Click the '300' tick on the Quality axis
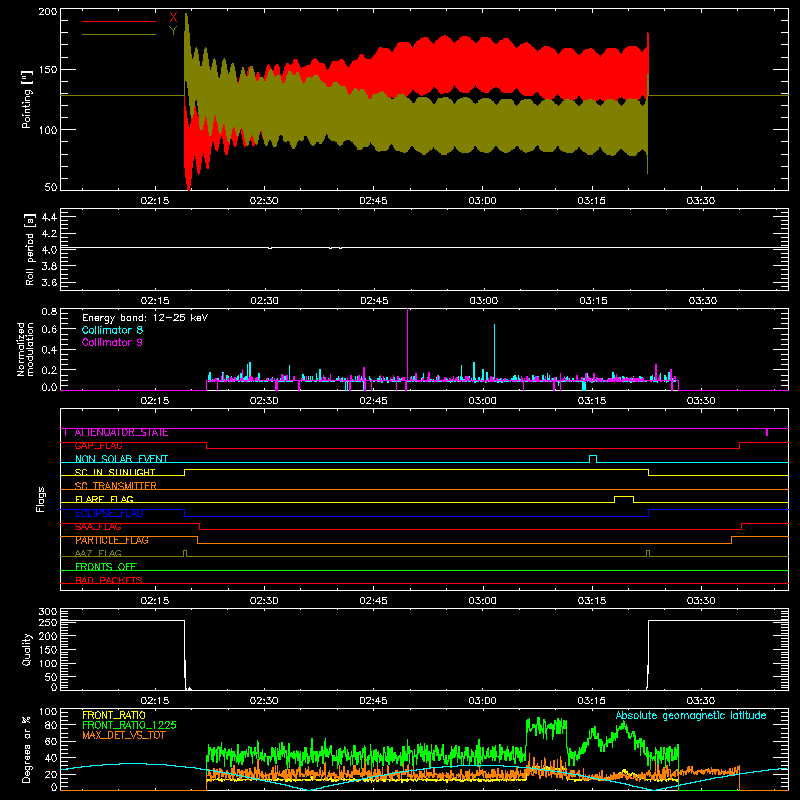Screen dimensions: 800x800 (x=48, y=612)
